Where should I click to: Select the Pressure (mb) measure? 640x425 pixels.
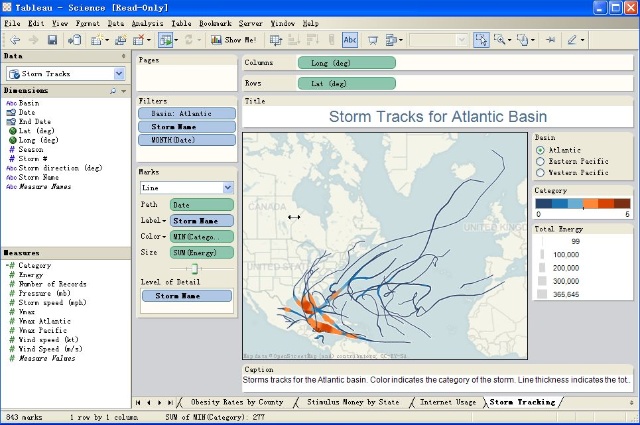44,293
